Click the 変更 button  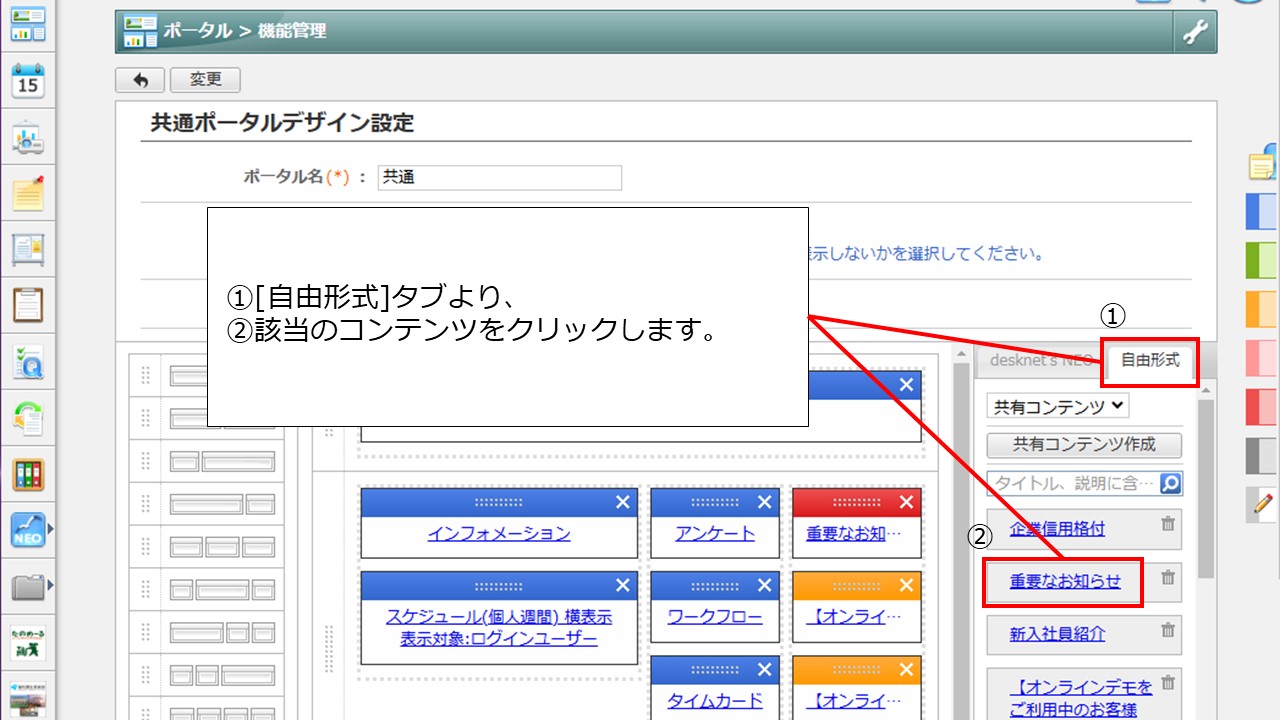[205, 80]
